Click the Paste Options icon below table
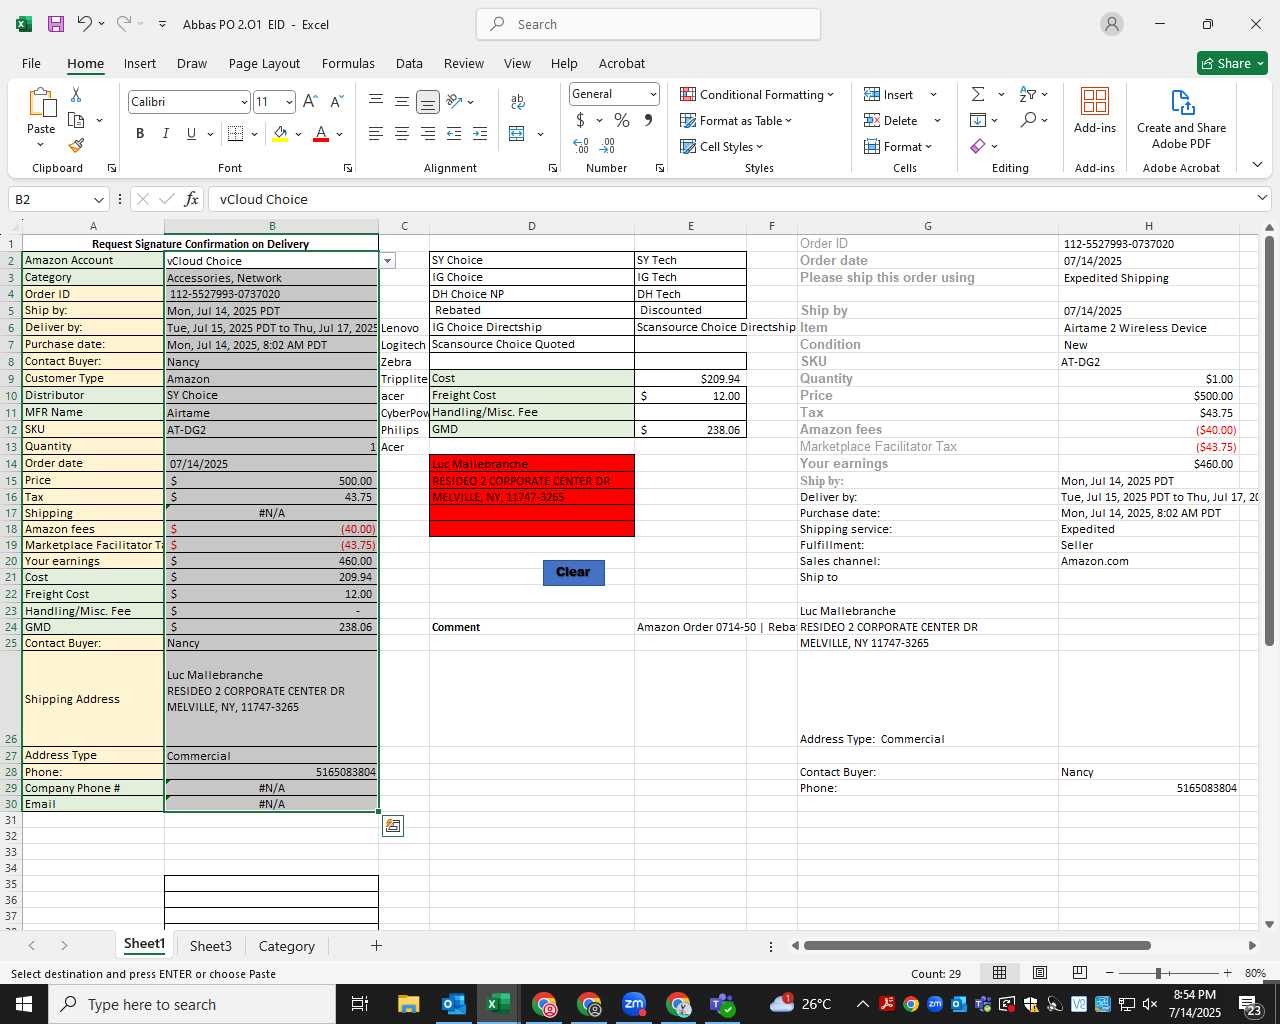 tap(393, 826)
